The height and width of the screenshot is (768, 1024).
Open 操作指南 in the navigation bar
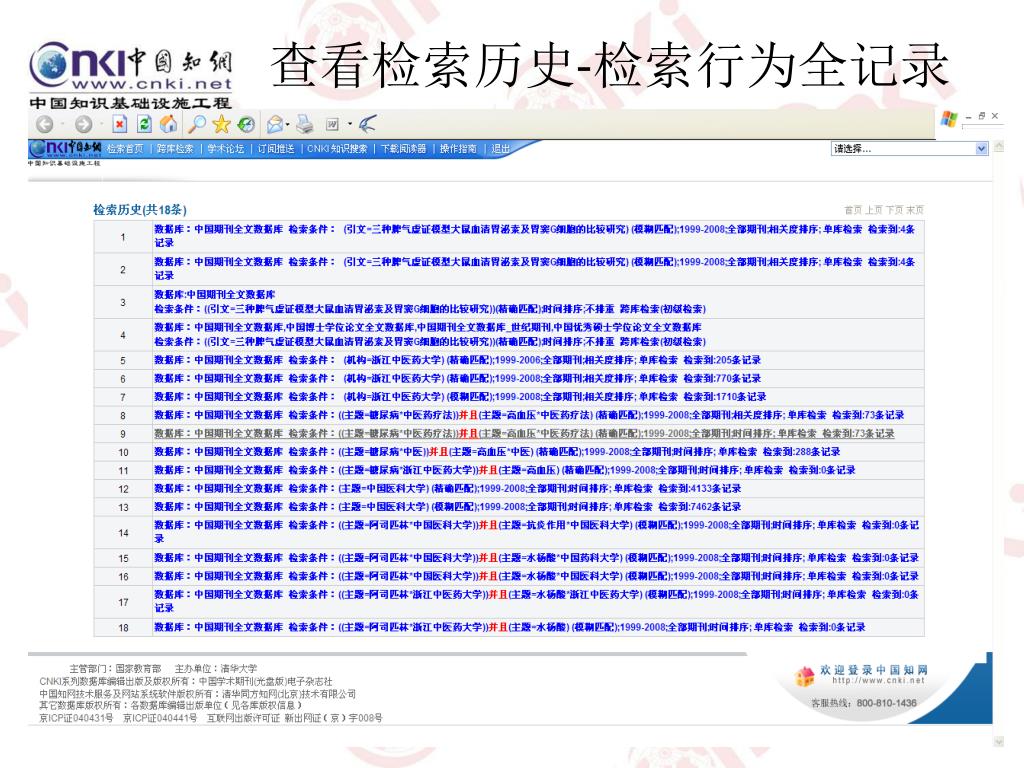click(x=458, y=149)
